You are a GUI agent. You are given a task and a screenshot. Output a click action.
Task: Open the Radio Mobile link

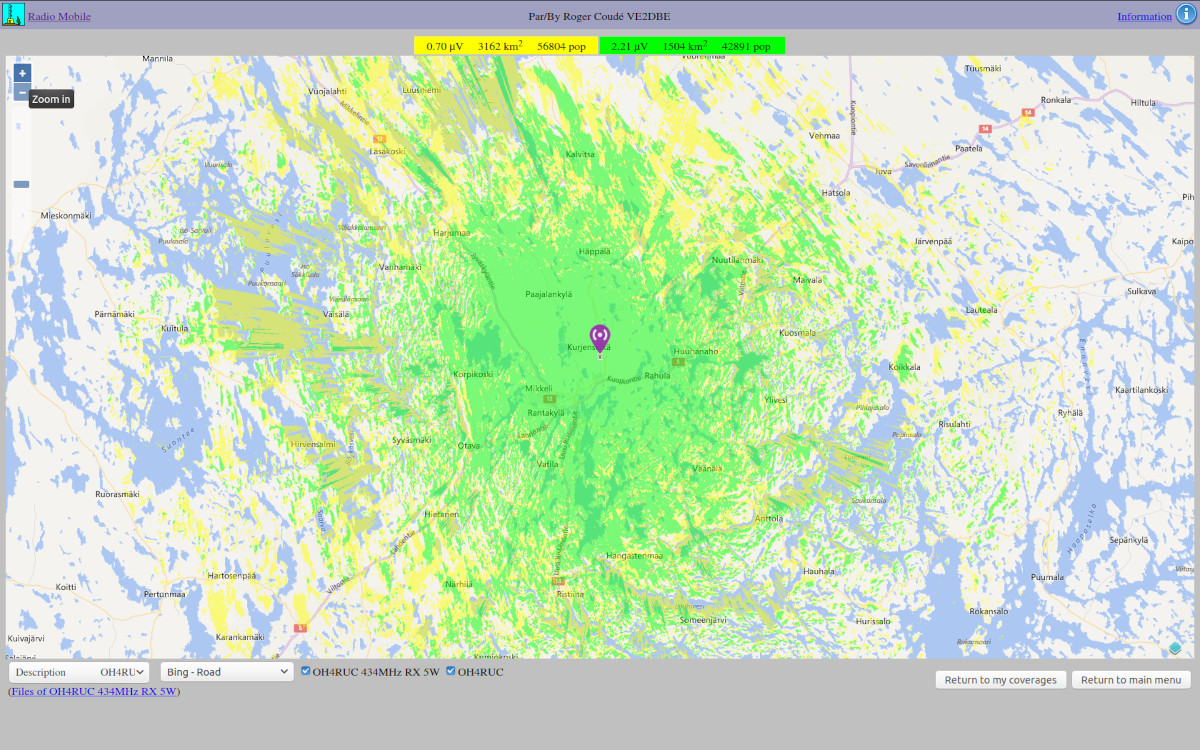click(59, 16)
